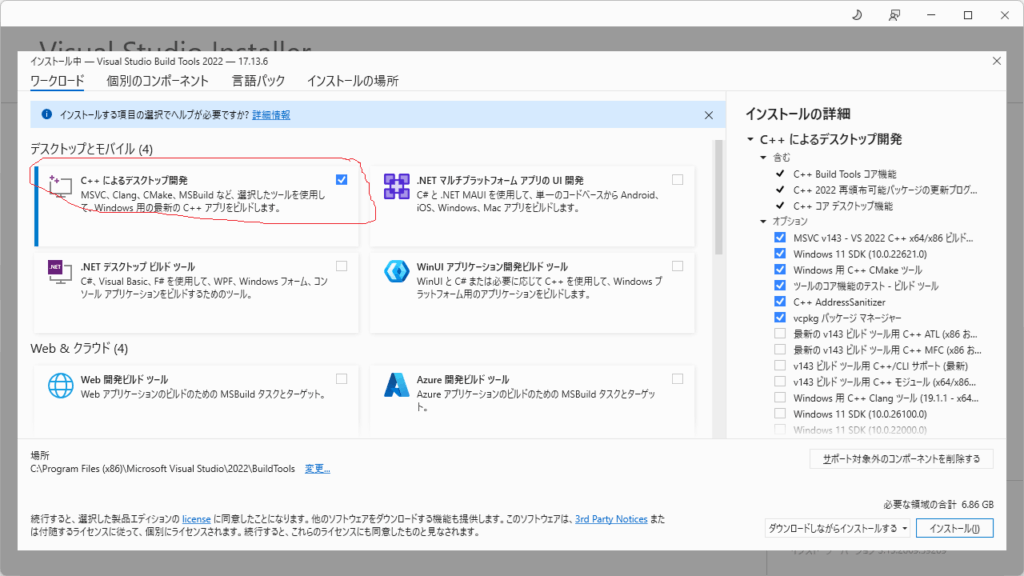1024x576 pixels.
Task: Open the 3rd Party Notices link
Action: point(611,519)
